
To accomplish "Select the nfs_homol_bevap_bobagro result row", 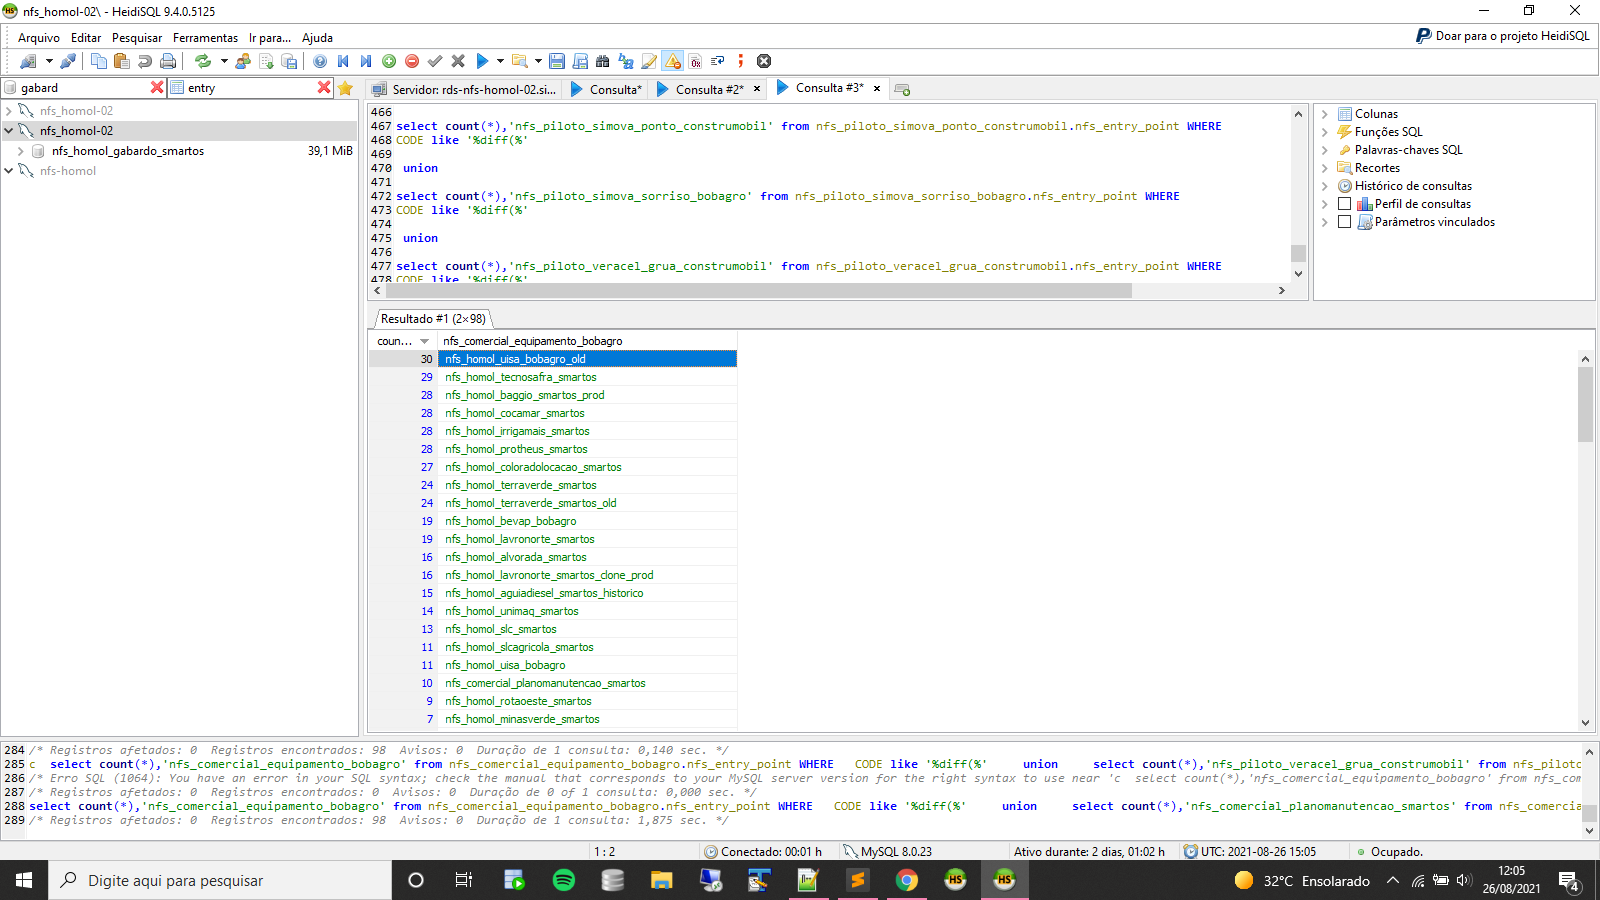I will (510, 521).
